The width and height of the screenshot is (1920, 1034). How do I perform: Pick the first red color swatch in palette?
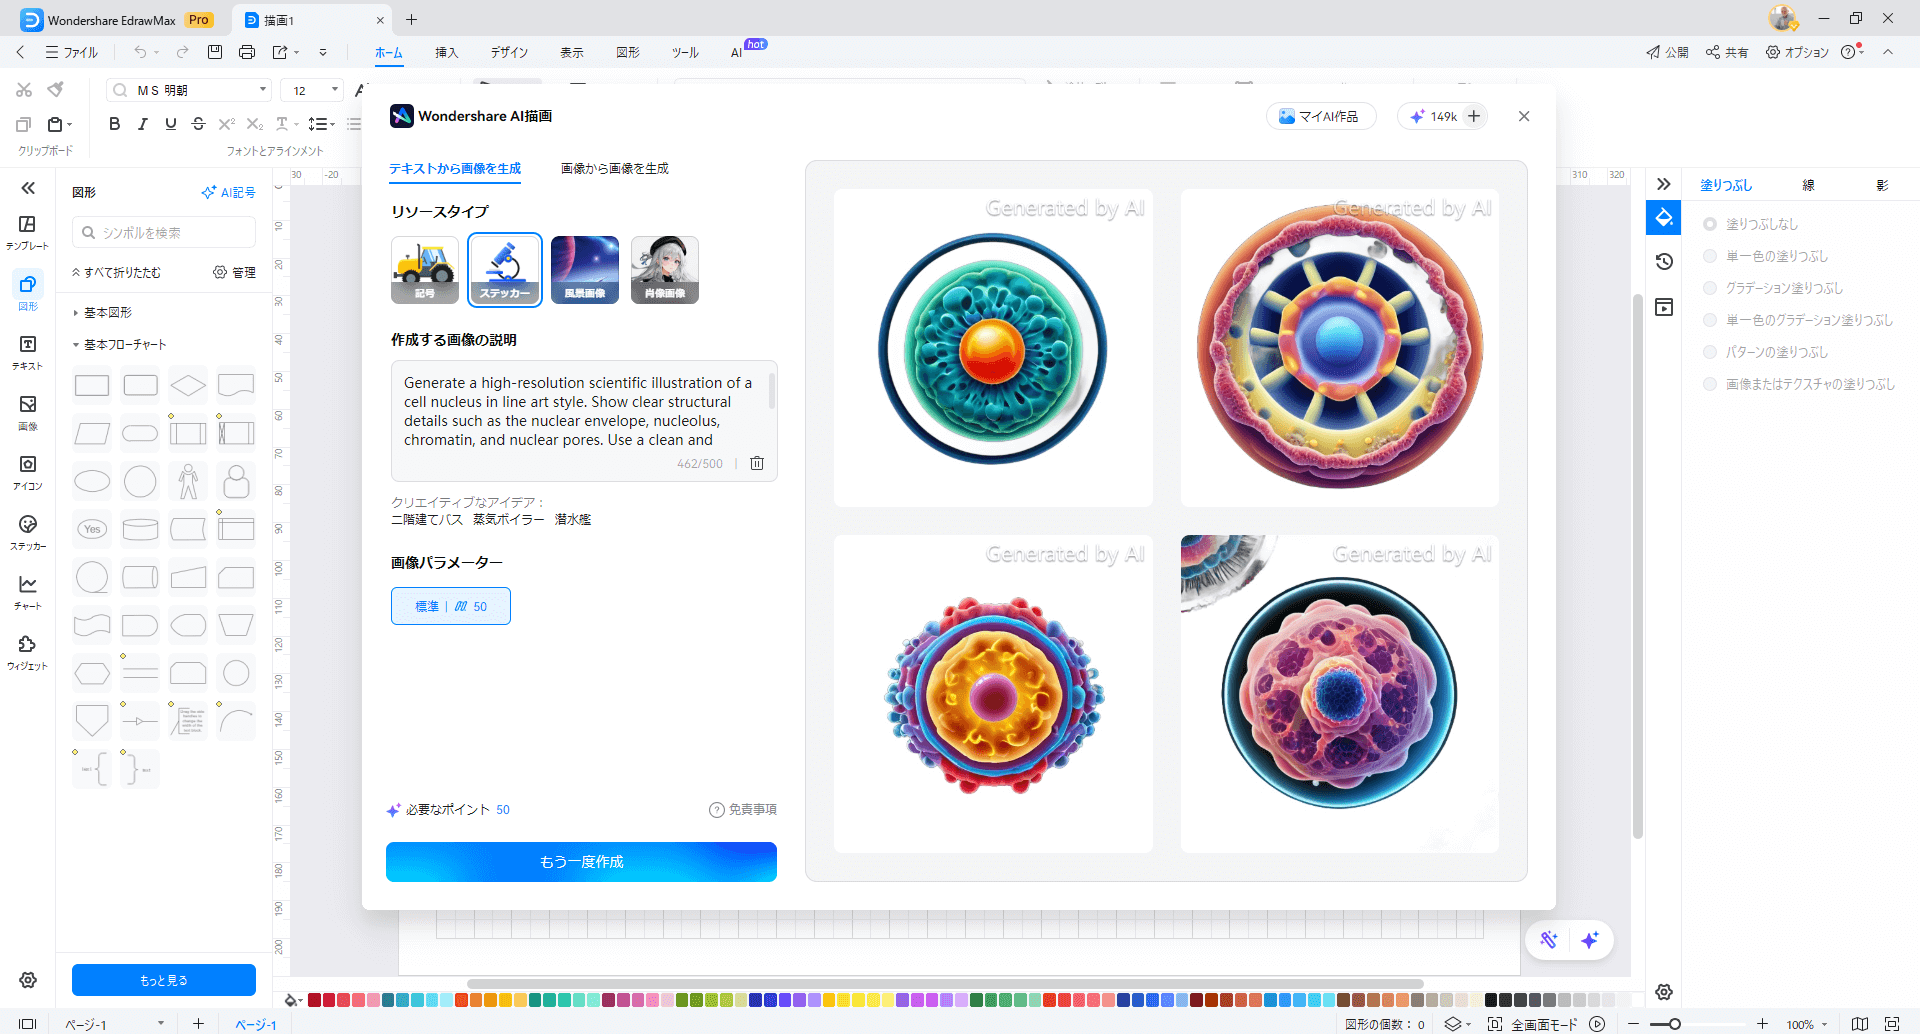click(x=314, y=1000)
